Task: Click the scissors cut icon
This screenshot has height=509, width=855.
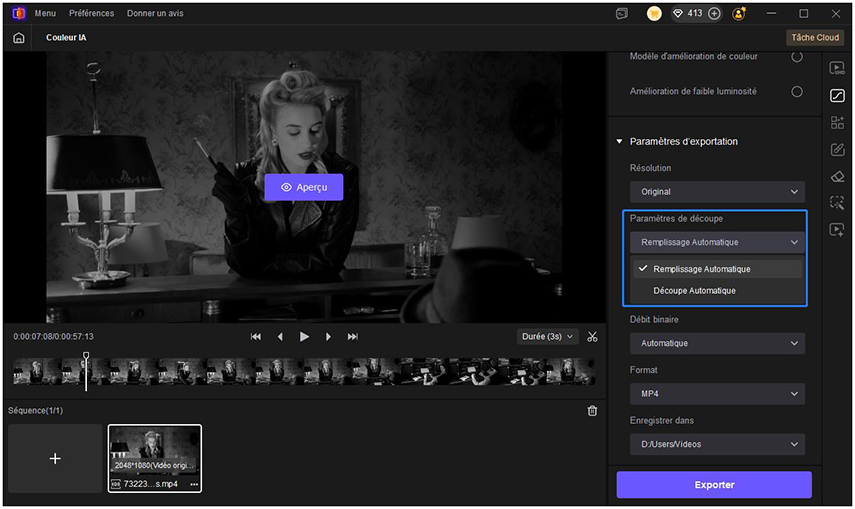Action: (x=592, y=337)
